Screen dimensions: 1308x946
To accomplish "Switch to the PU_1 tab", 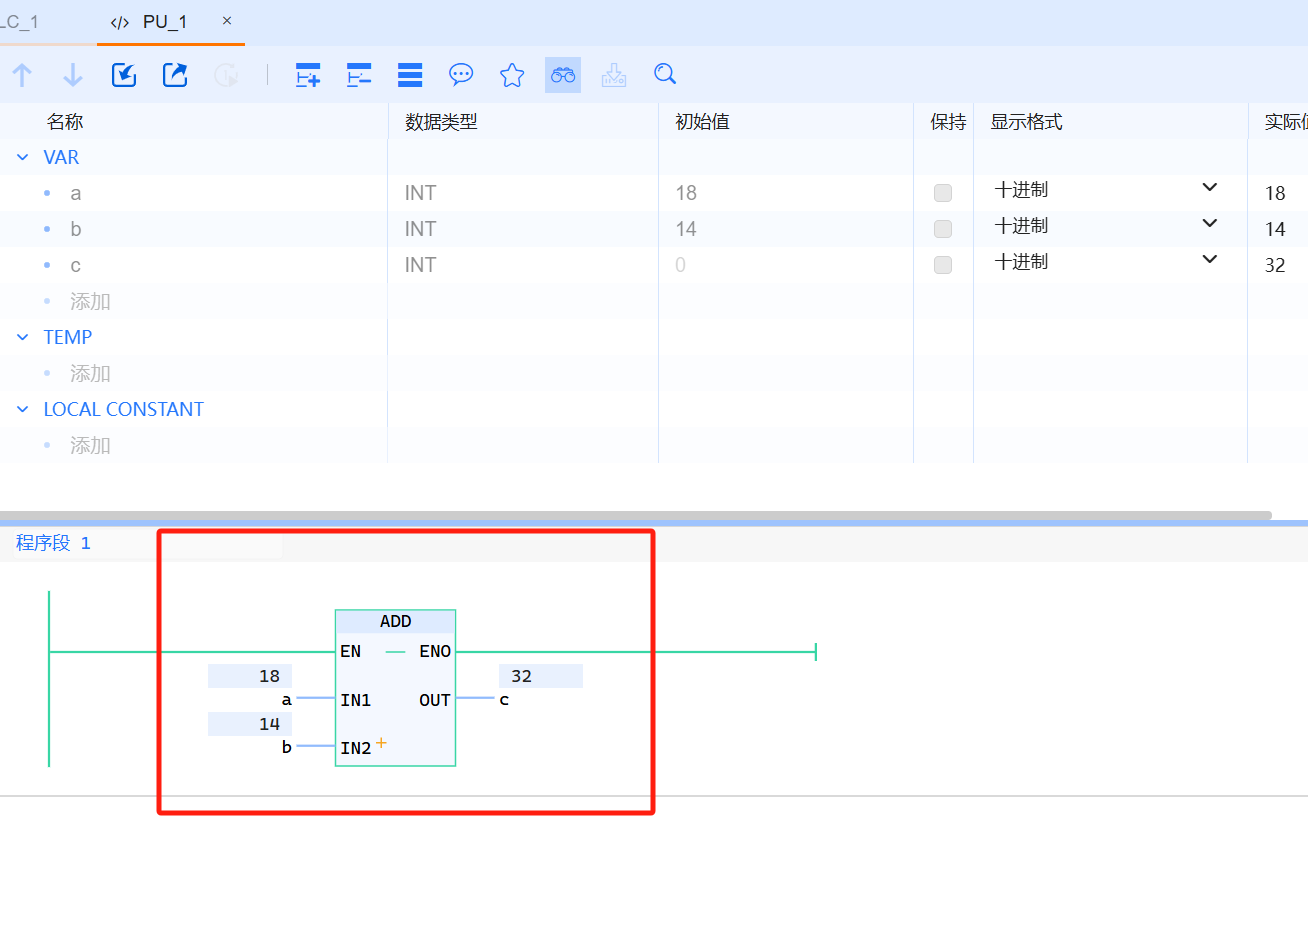I will pyautogui.click(x=164, y=22).
